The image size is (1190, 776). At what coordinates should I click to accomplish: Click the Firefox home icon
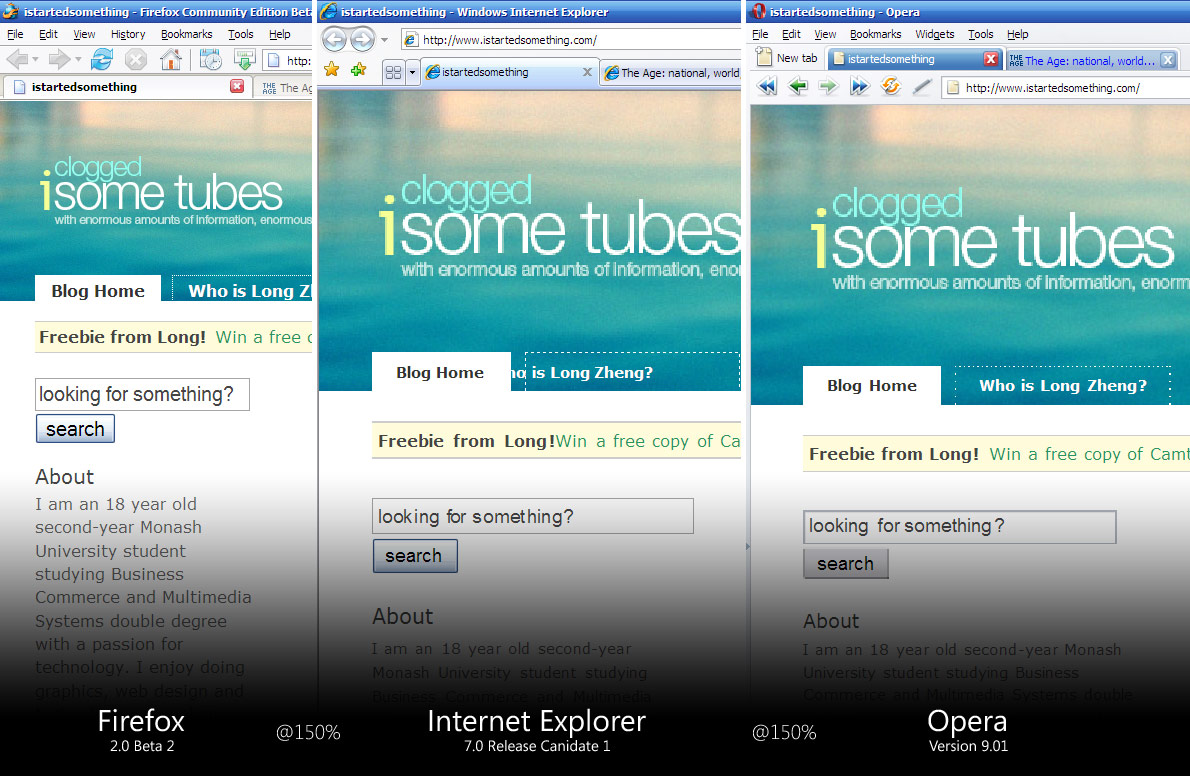tap(171, 60)
